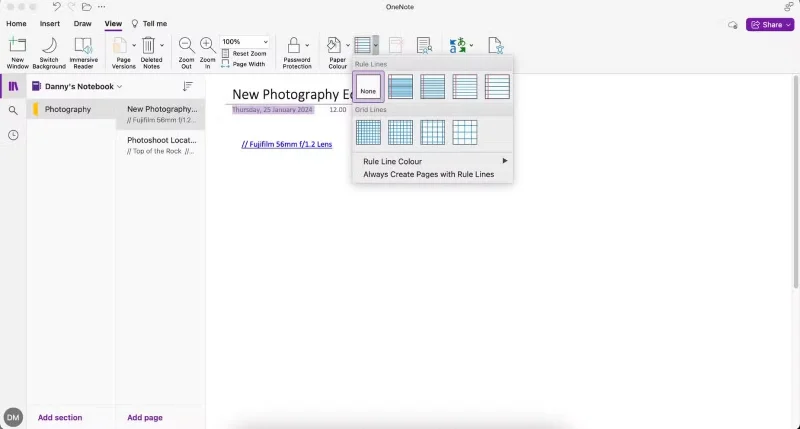Screen dimensions: 800x429
Task: Click the sort pages icon
Action: click(188, 86)
